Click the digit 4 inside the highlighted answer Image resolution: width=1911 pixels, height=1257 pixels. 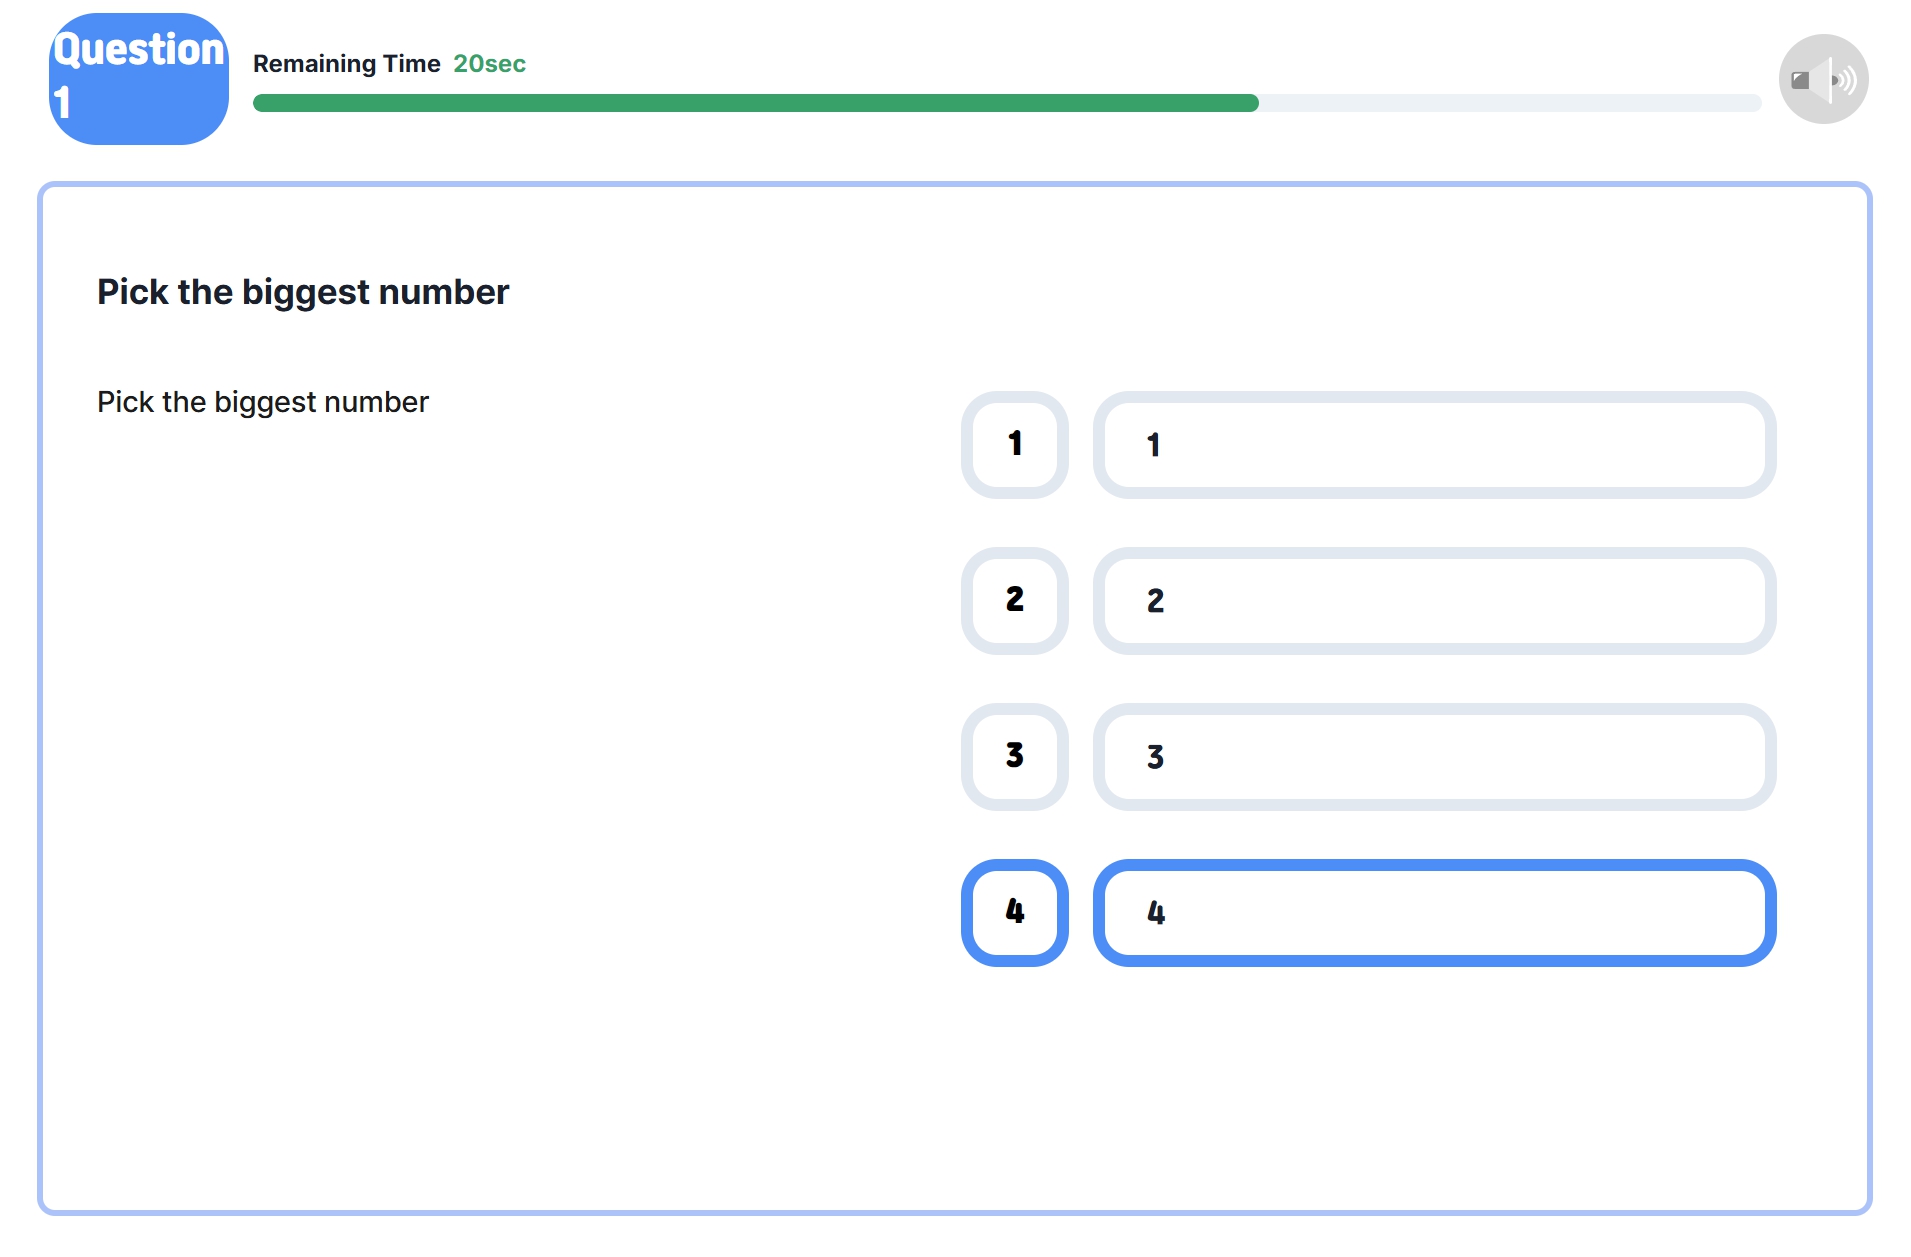pyautogui.click(x=1156, y=913)
